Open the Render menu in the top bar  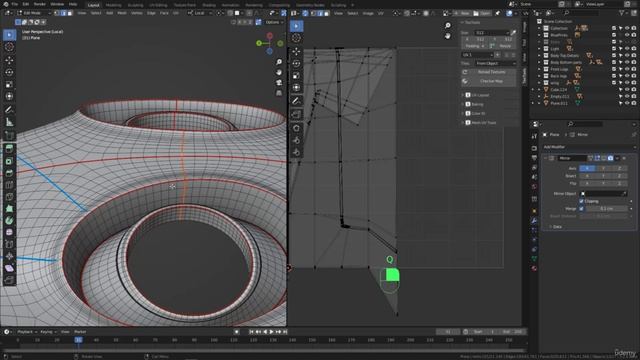click(x=40, y=4)
